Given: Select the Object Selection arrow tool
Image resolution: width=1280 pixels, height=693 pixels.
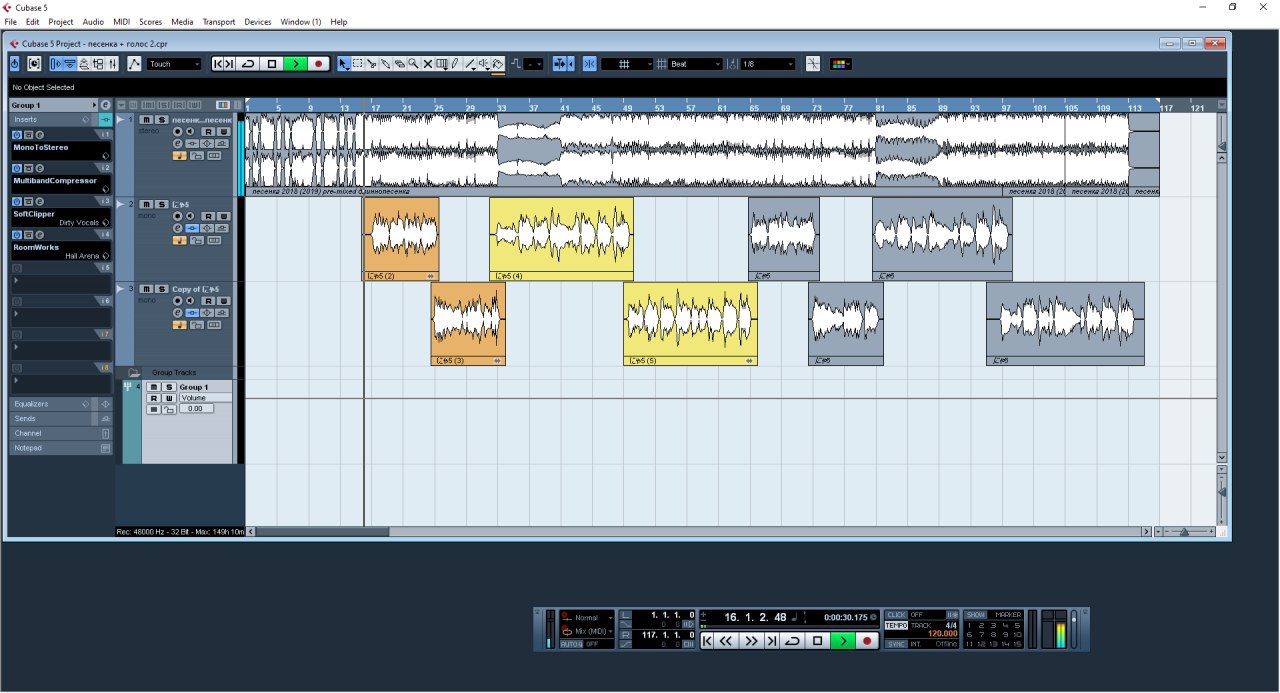Looking at the screenshot, I should coord(343,64).
